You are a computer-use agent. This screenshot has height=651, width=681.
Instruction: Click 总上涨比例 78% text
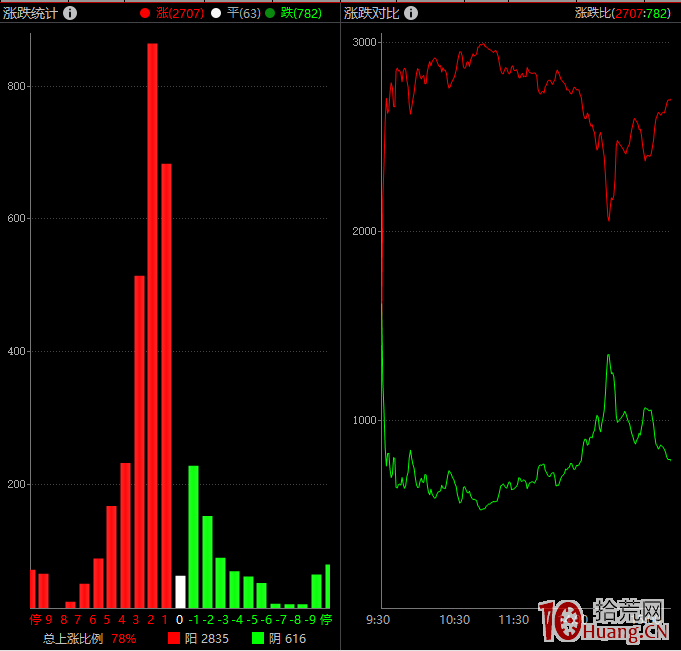click(89, 638)
